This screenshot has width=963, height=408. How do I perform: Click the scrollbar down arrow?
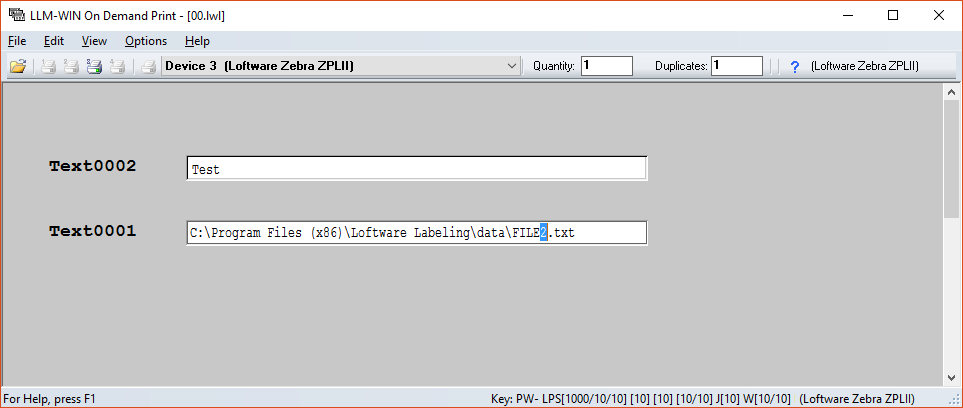click(951, 377)
